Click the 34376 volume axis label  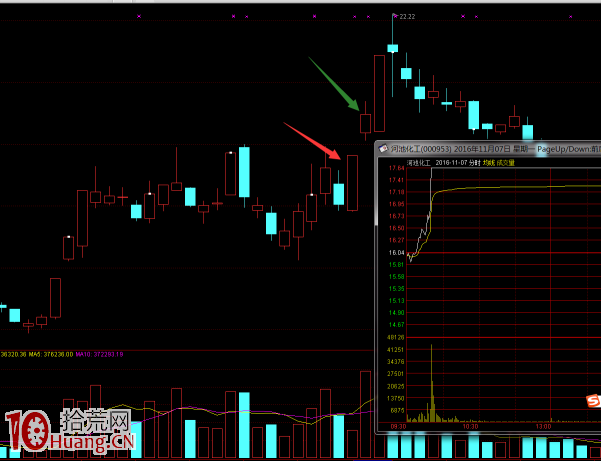pyautogui.click(x=396, y=361)
